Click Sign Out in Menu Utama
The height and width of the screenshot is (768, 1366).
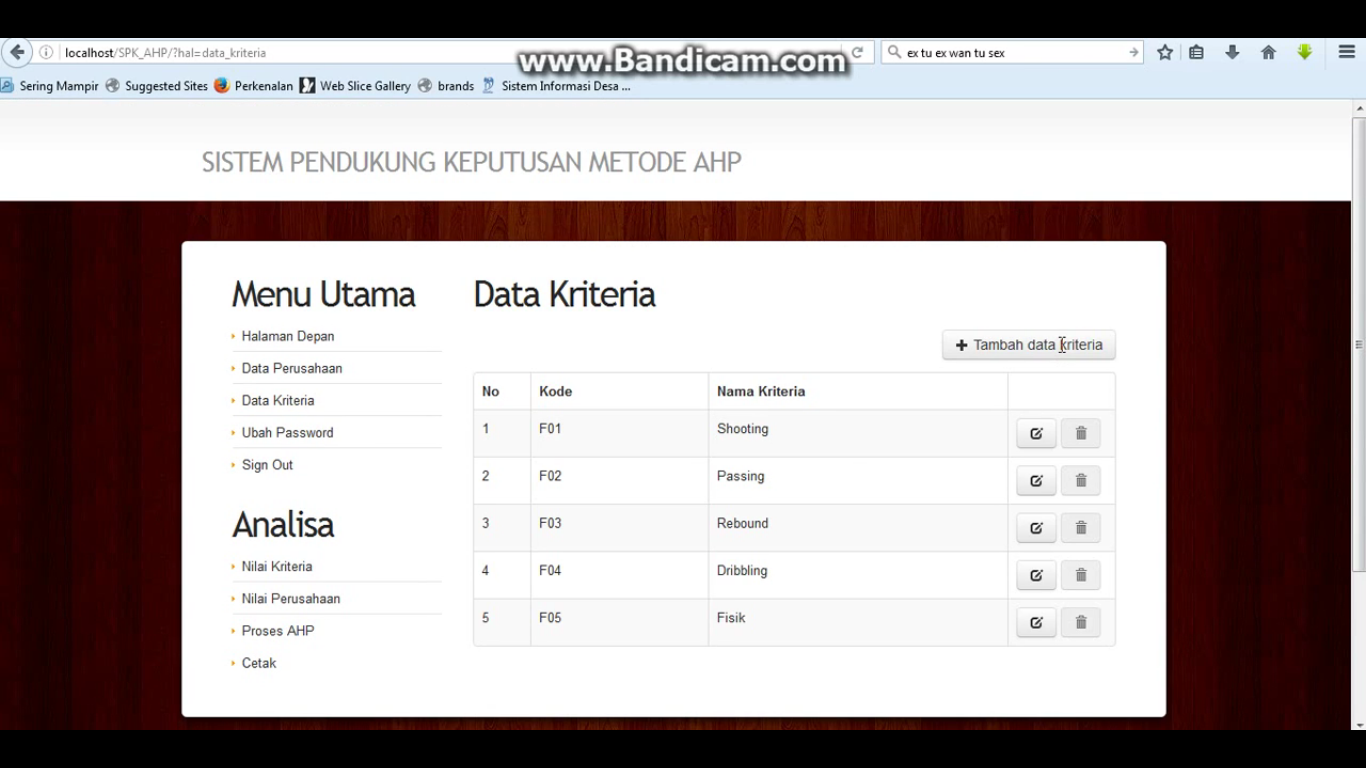coord(267,465)
